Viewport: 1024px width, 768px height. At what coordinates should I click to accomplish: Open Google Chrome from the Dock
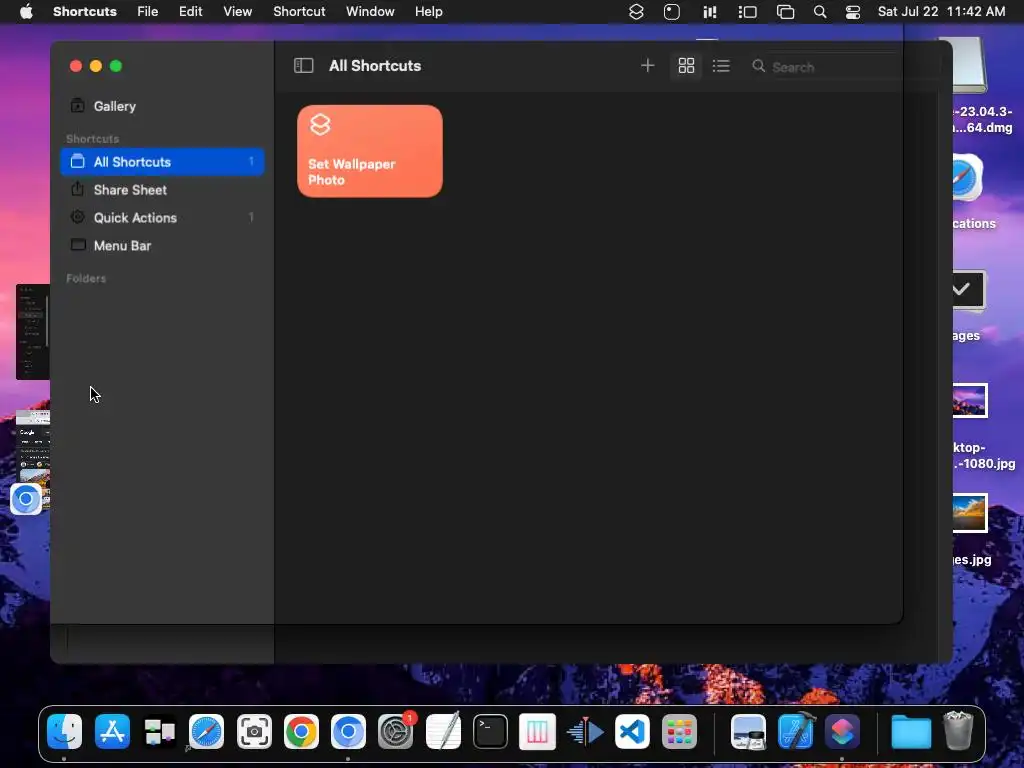pyautogui.click(x=301, y=731)
